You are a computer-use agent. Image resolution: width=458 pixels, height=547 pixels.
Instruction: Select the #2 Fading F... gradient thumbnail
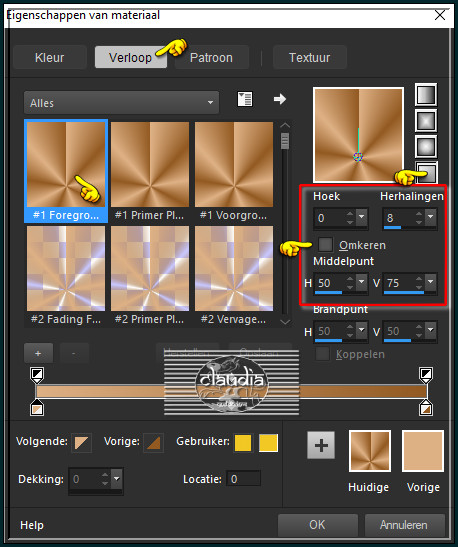pyautogui.click(x=66, y=276)
